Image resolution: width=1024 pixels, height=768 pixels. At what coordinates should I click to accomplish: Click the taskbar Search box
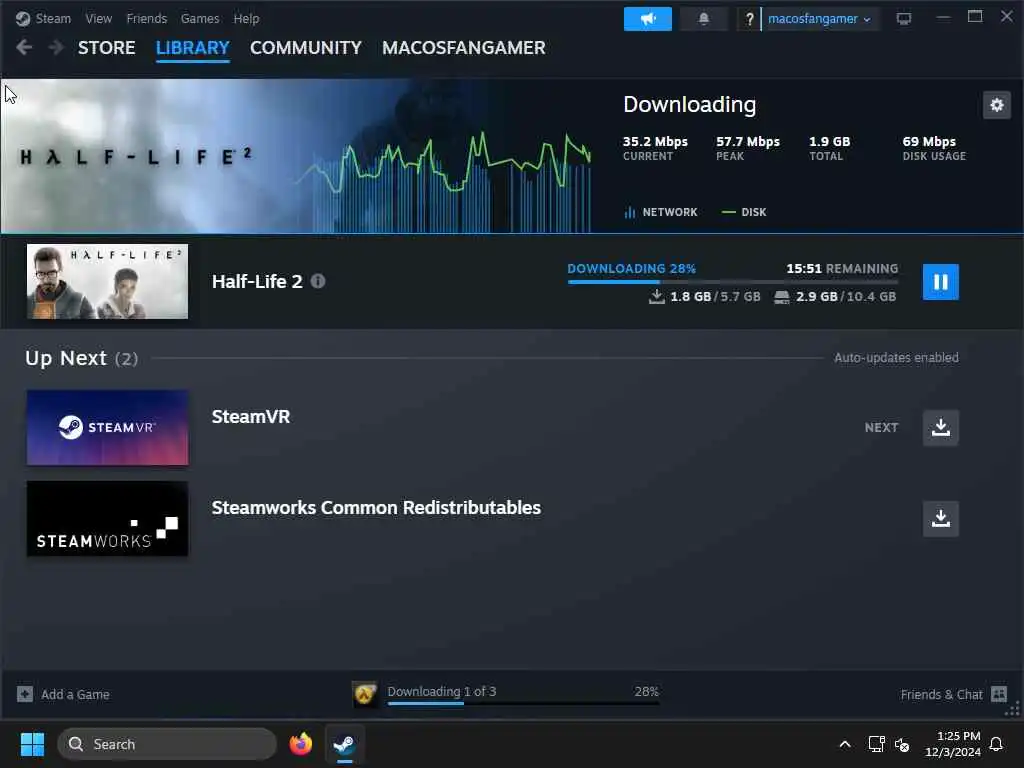pyautogui.click(x=167, y=744)
